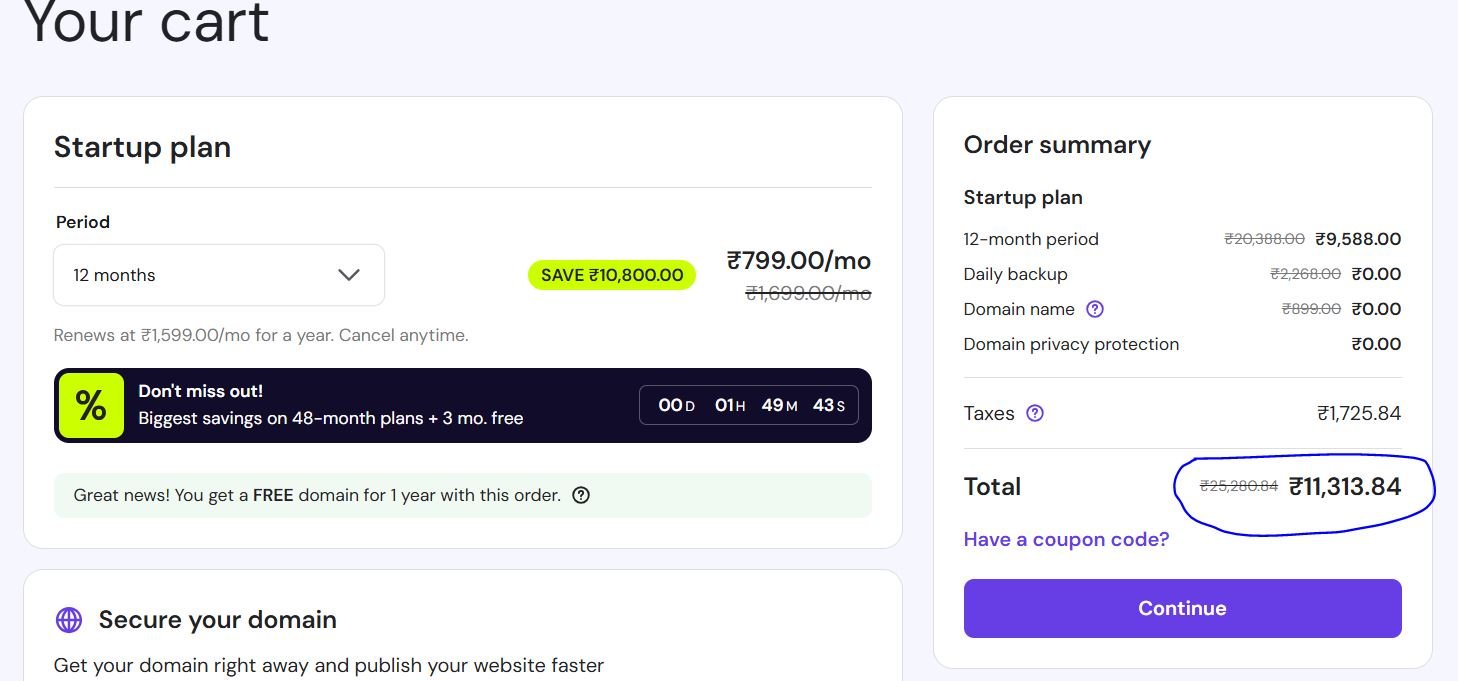Click the countdown timer box

(x=748, y=405)
